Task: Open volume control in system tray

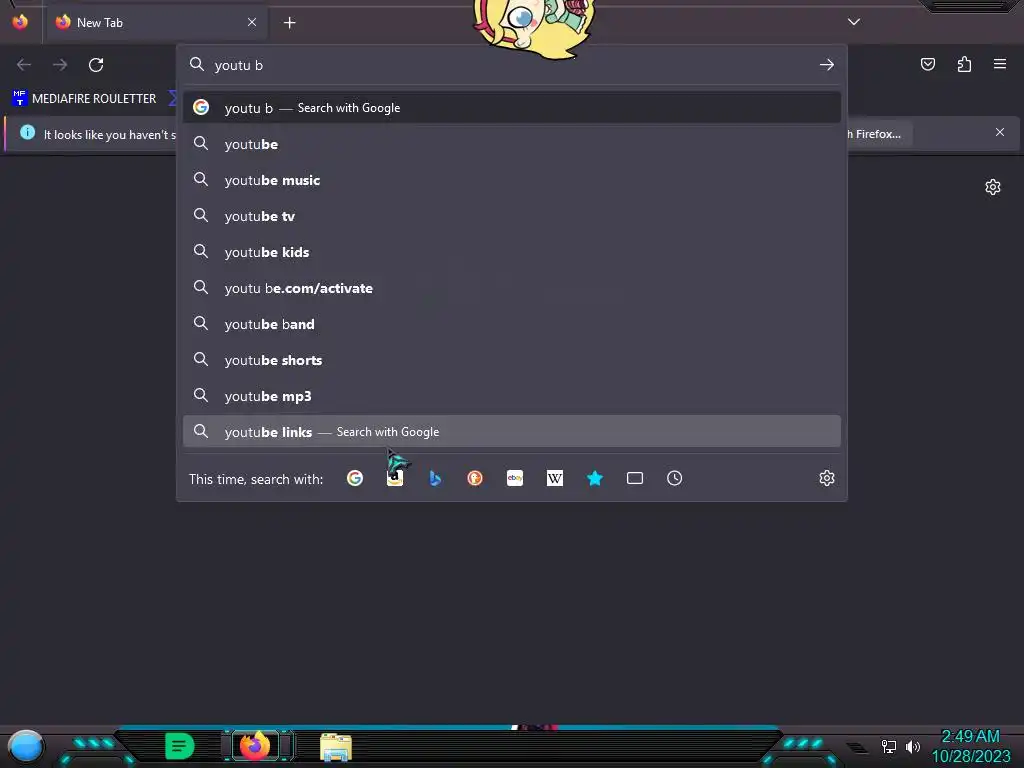Action: (912, 746)
